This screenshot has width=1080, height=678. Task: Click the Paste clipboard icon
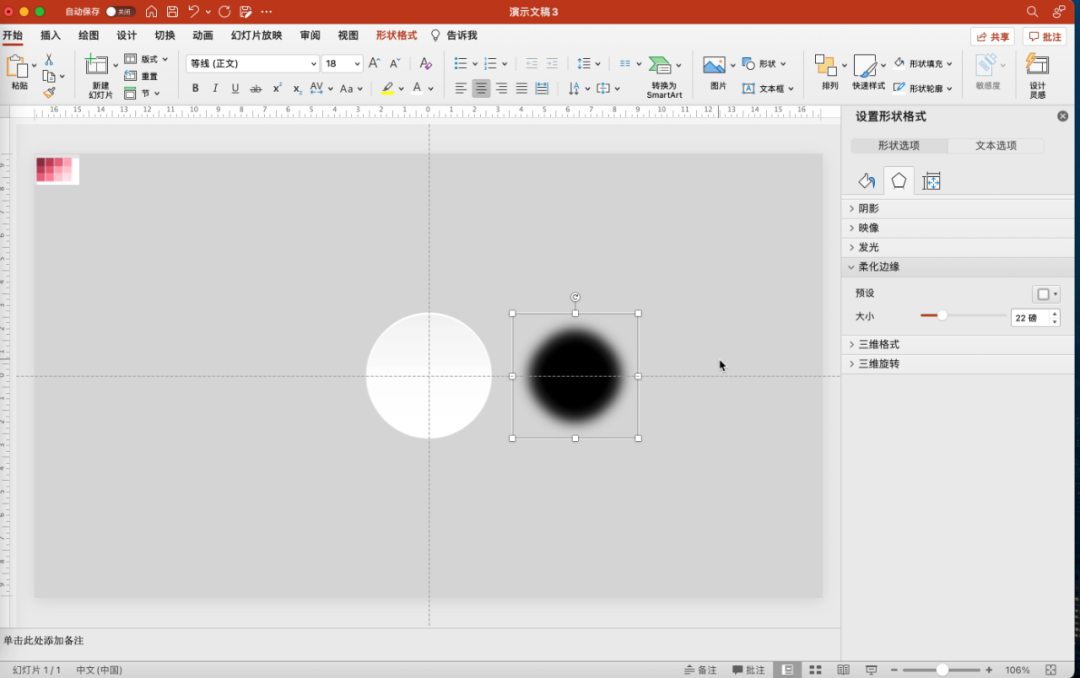(x=17, y=67)
